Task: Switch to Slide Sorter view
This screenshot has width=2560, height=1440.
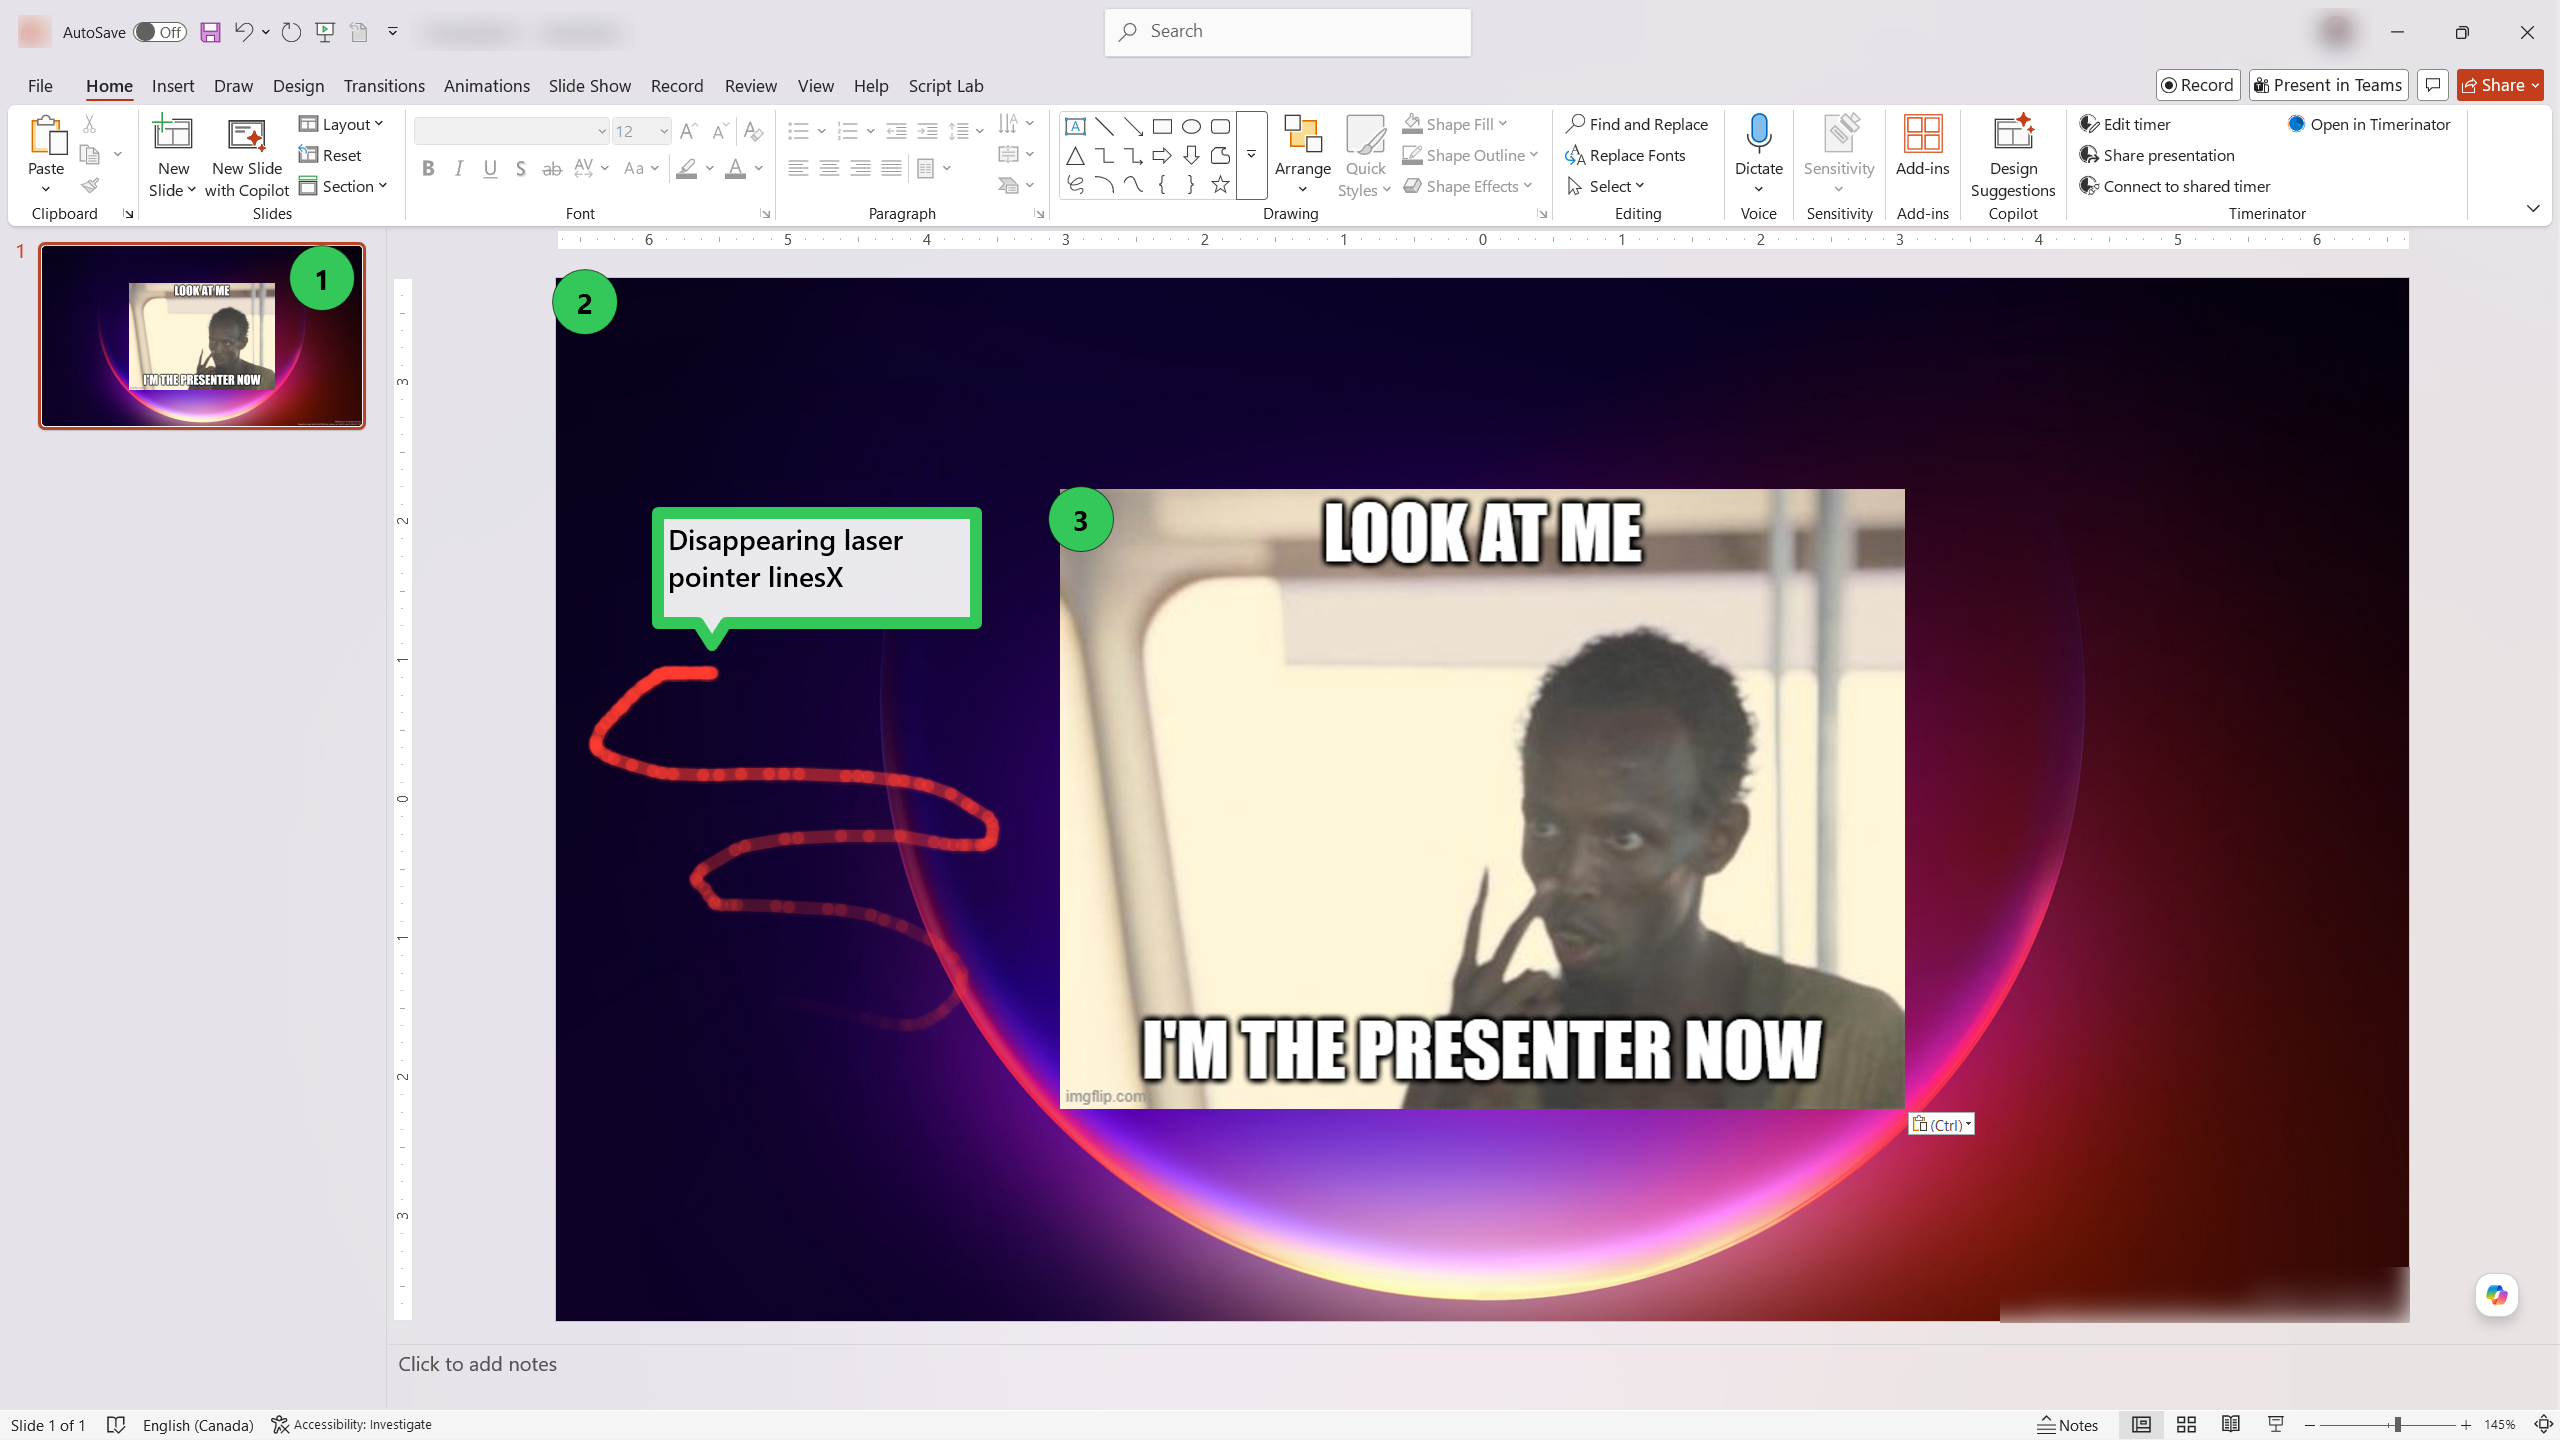Action: (2186, 1425)
